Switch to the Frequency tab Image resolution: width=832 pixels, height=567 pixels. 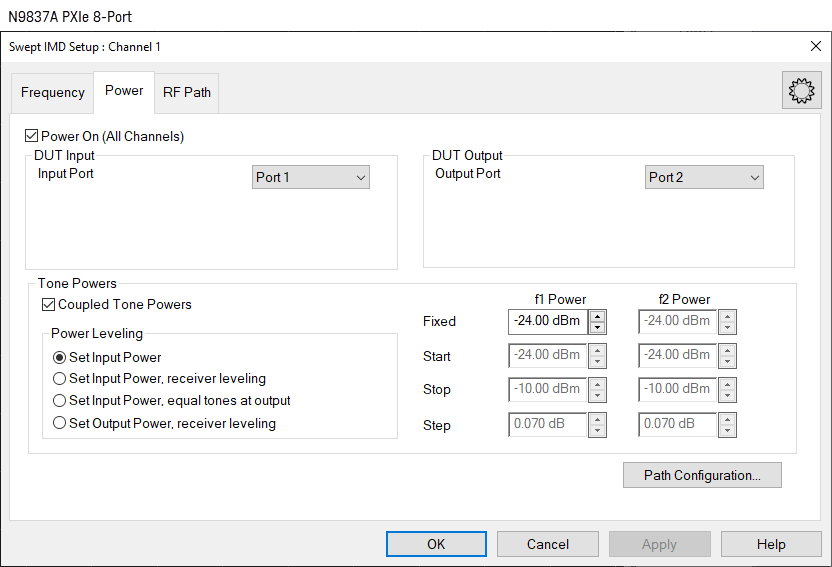(52, 92)
